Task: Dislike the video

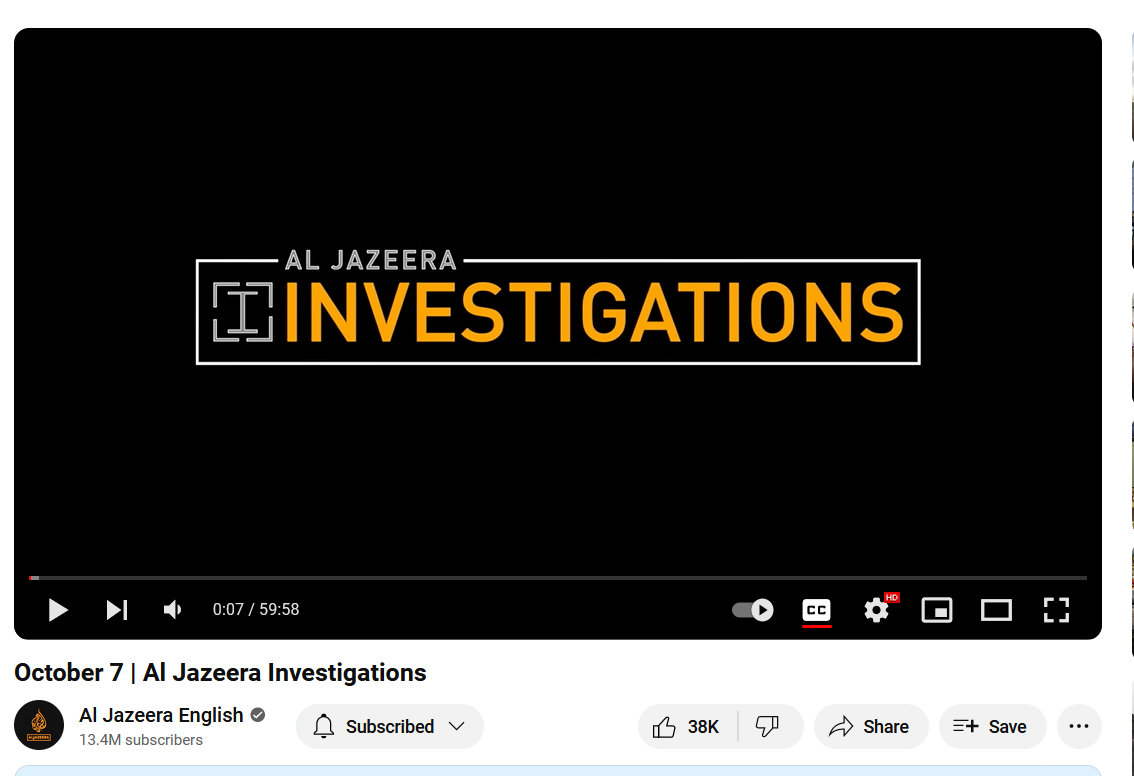Action: (768, 726)
